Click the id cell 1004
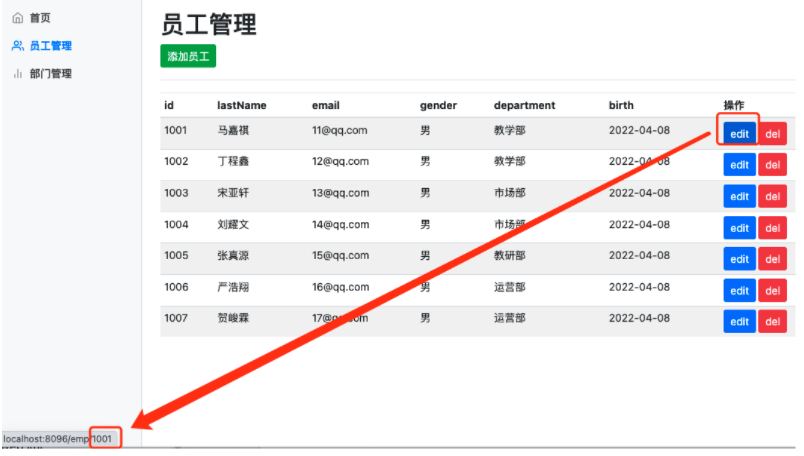The width and height of the screenshot is (804, 456). click(x=176, y=225)
